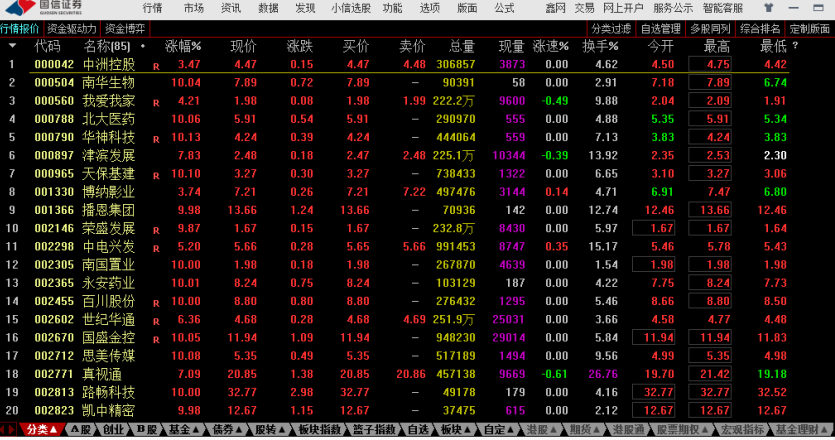This screenshot has width=835, height=440.
Task: Open the 市场 menu
Action: coord(193,8)
